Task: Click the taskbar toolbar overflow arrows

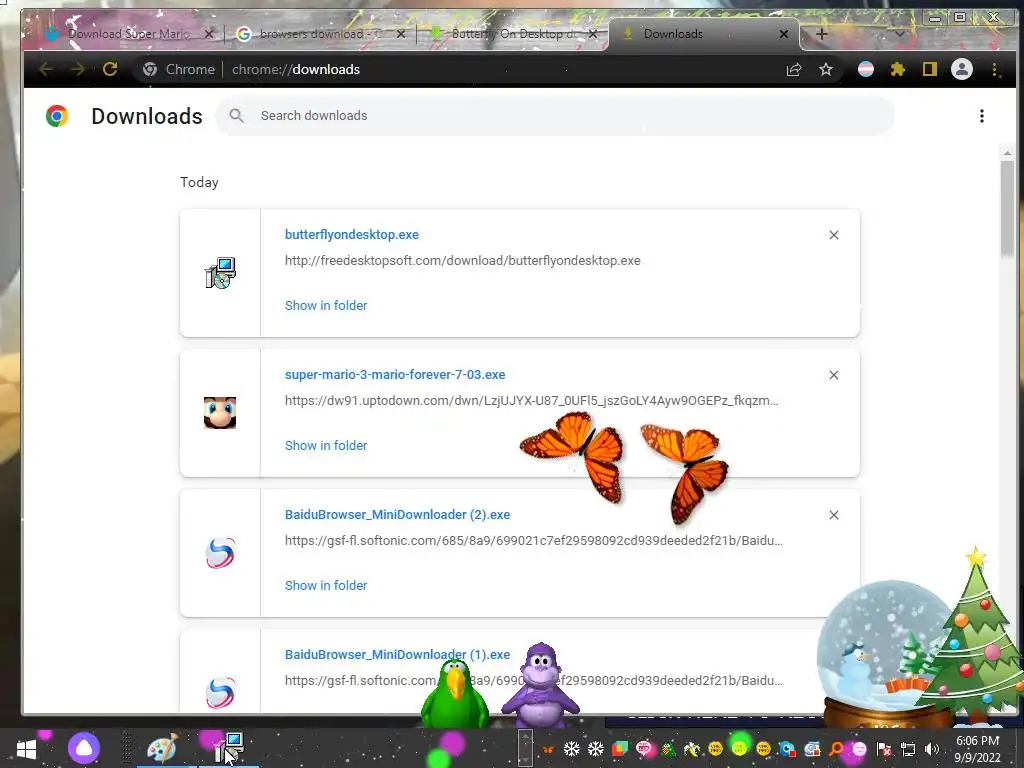Action: (525, 748)
